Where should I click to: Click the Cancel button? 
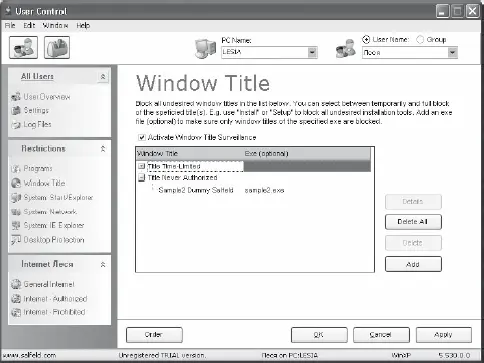coord(381,335)
